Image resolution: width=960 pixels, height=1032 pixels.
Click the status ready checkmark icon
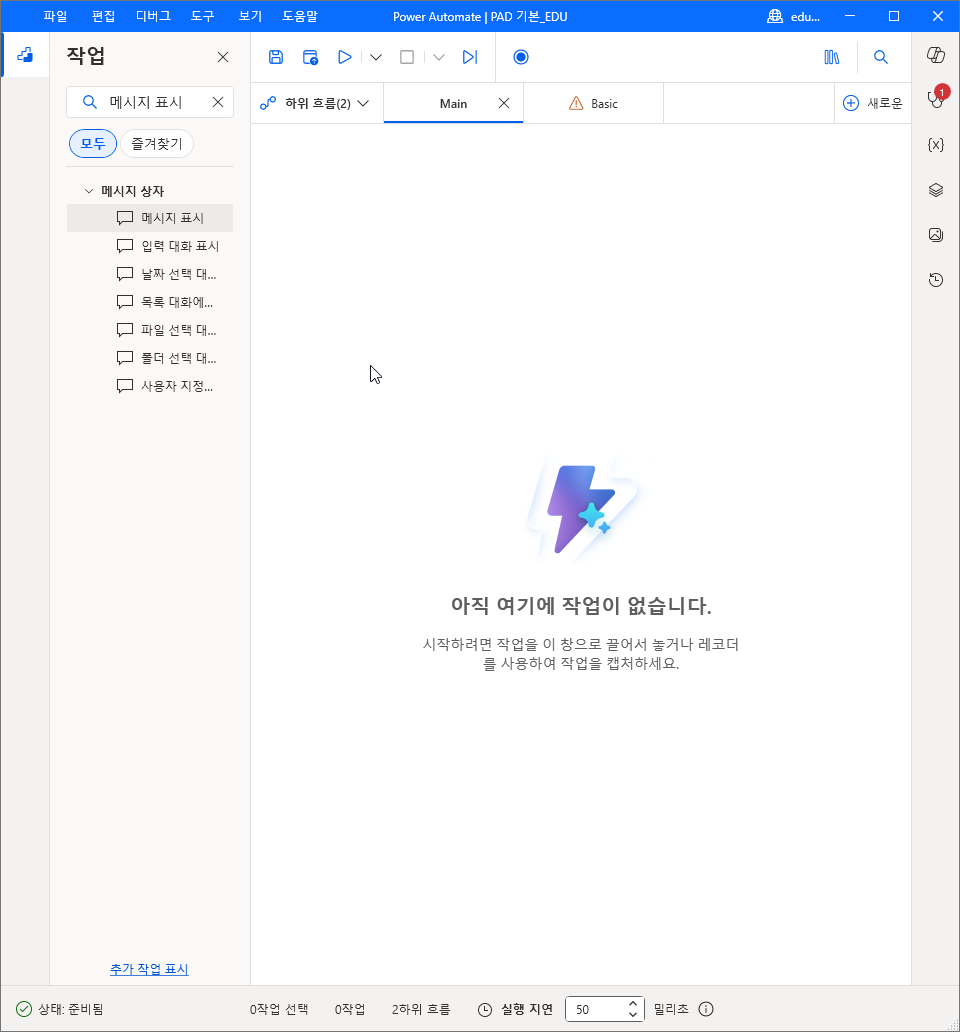pyautogui.click(x=24, y=1009)
